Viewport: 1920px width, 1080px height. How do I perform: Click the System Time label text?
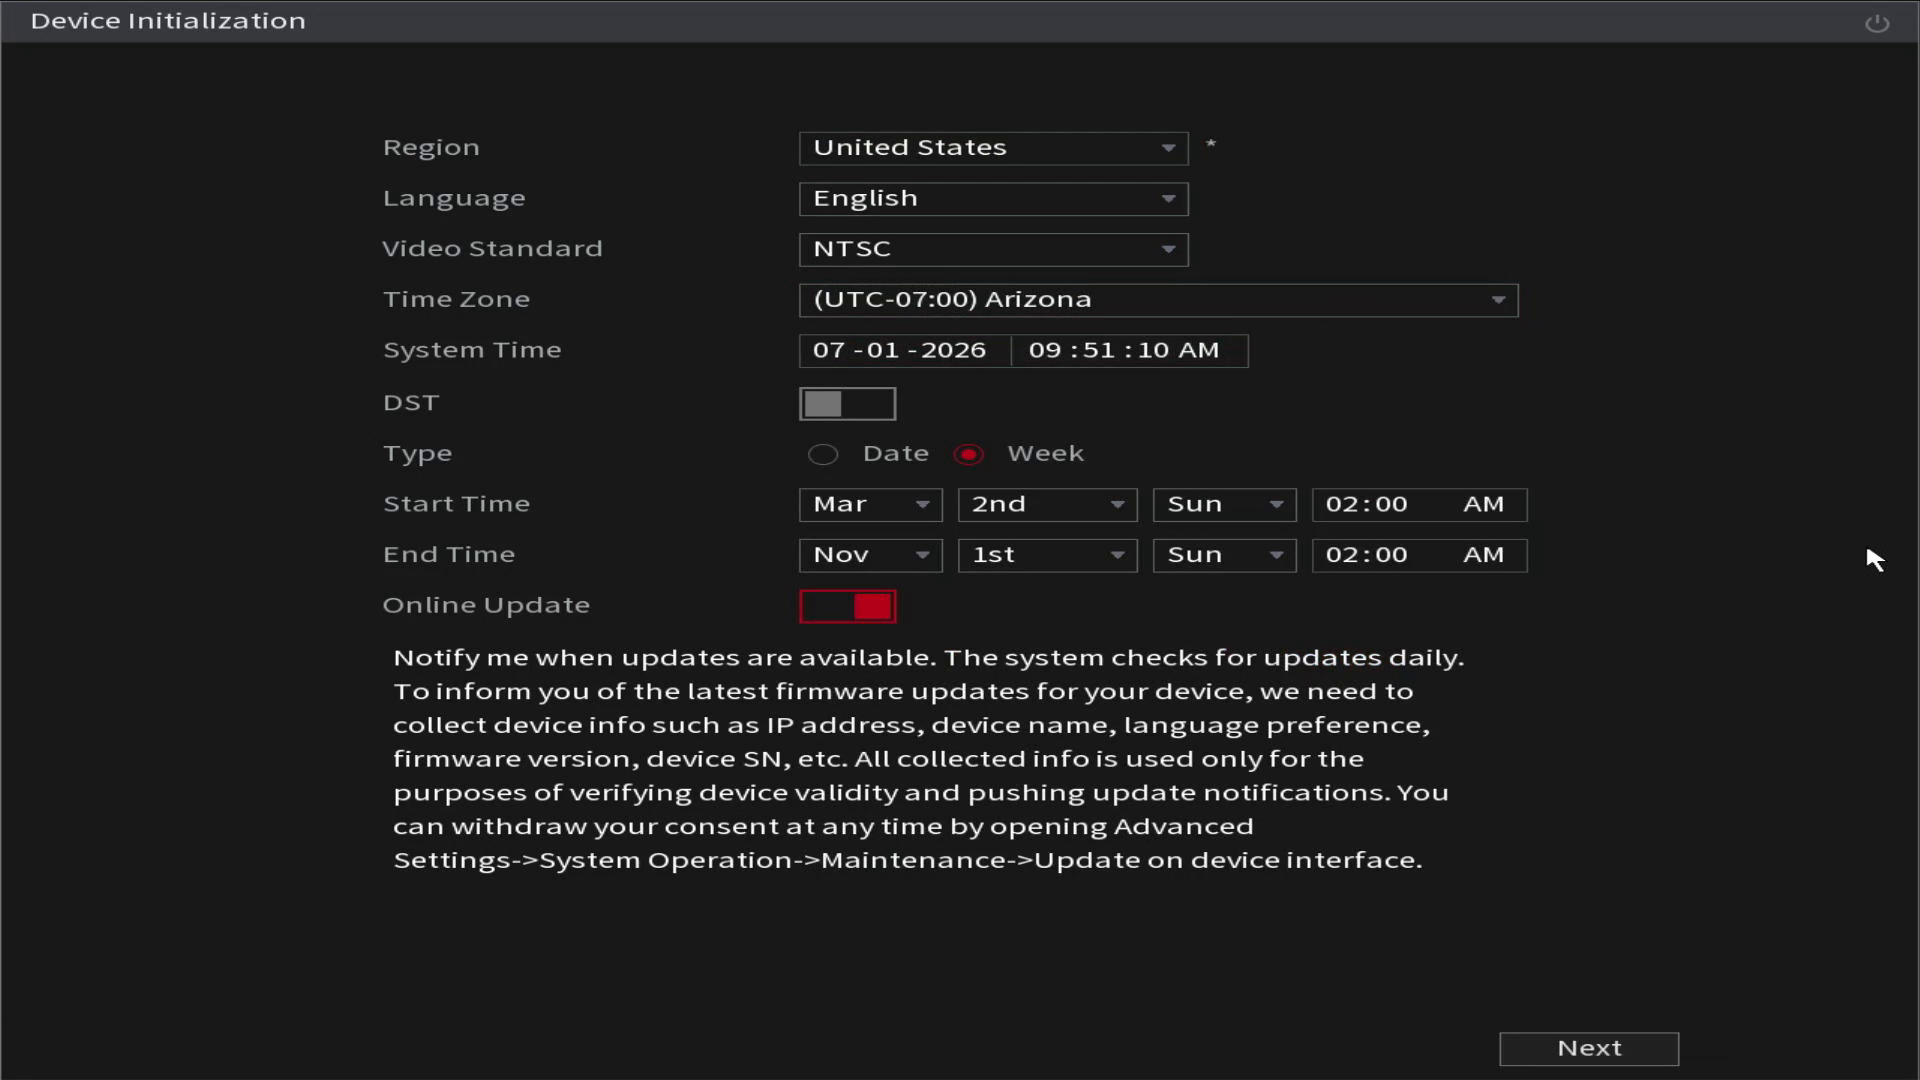[472, 351]
